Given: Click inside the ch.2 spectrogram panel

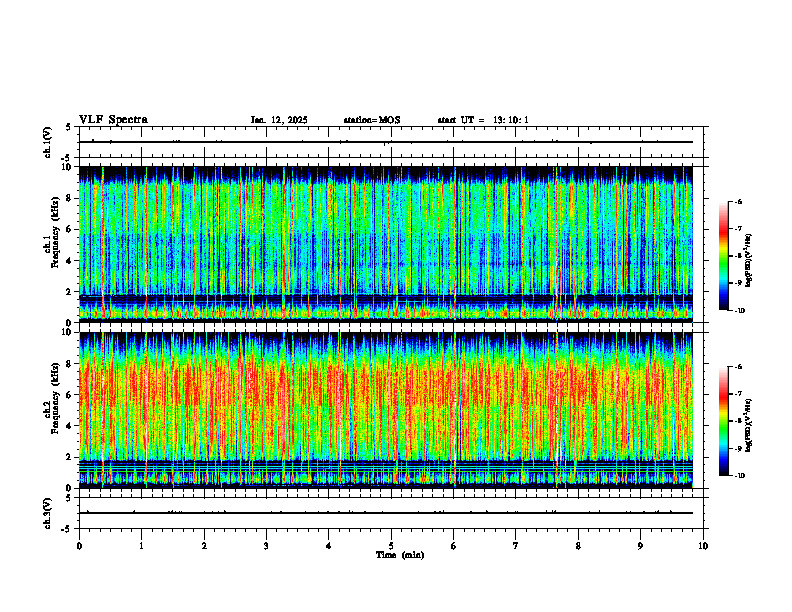Looking at the screenshot, I should (x=385, y=410).
